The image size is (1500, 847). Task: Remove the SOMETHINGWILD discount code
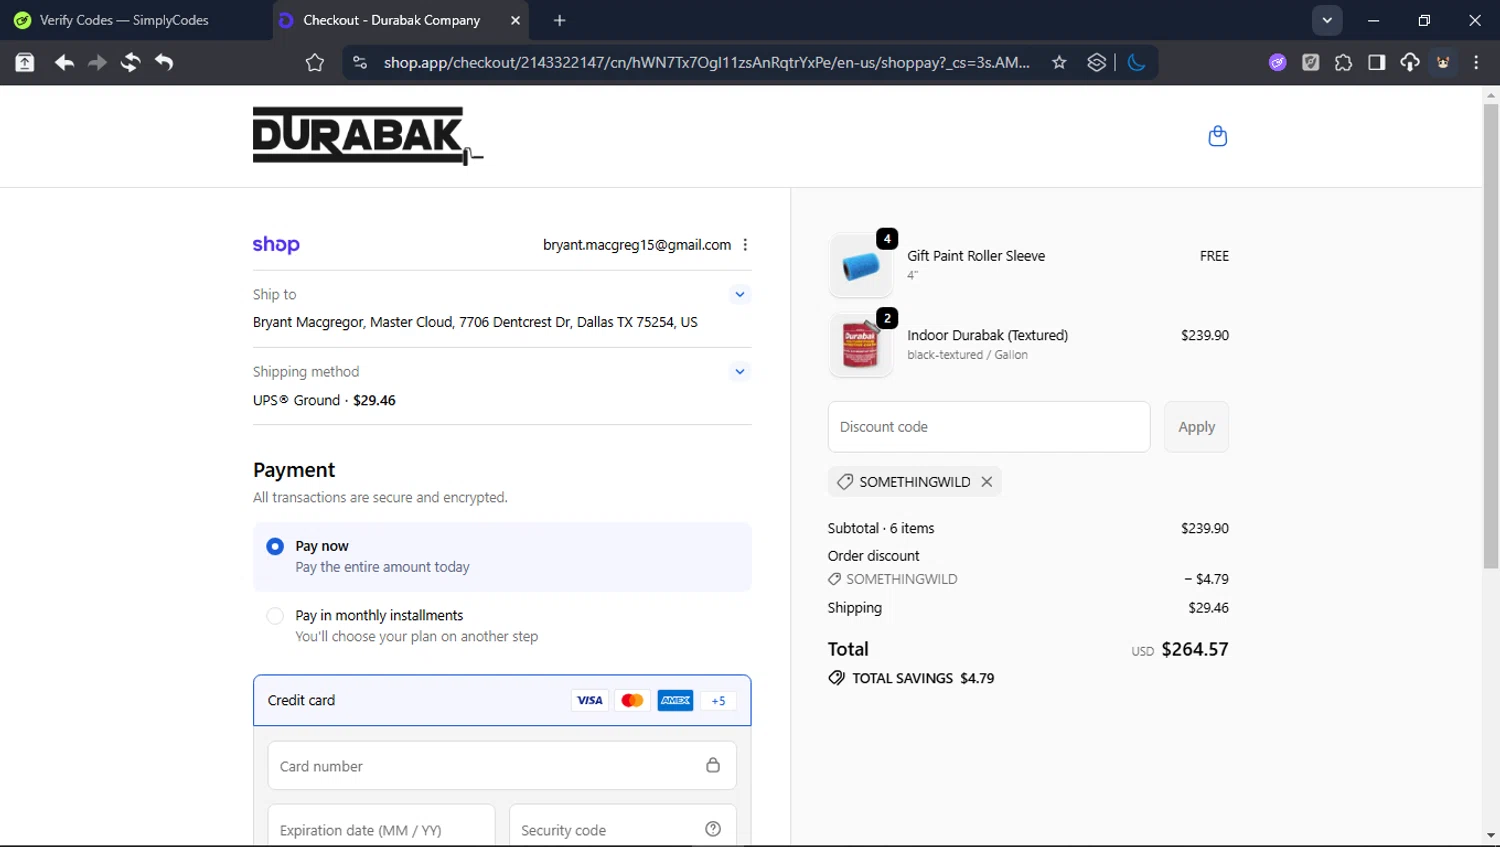[987, 481]
